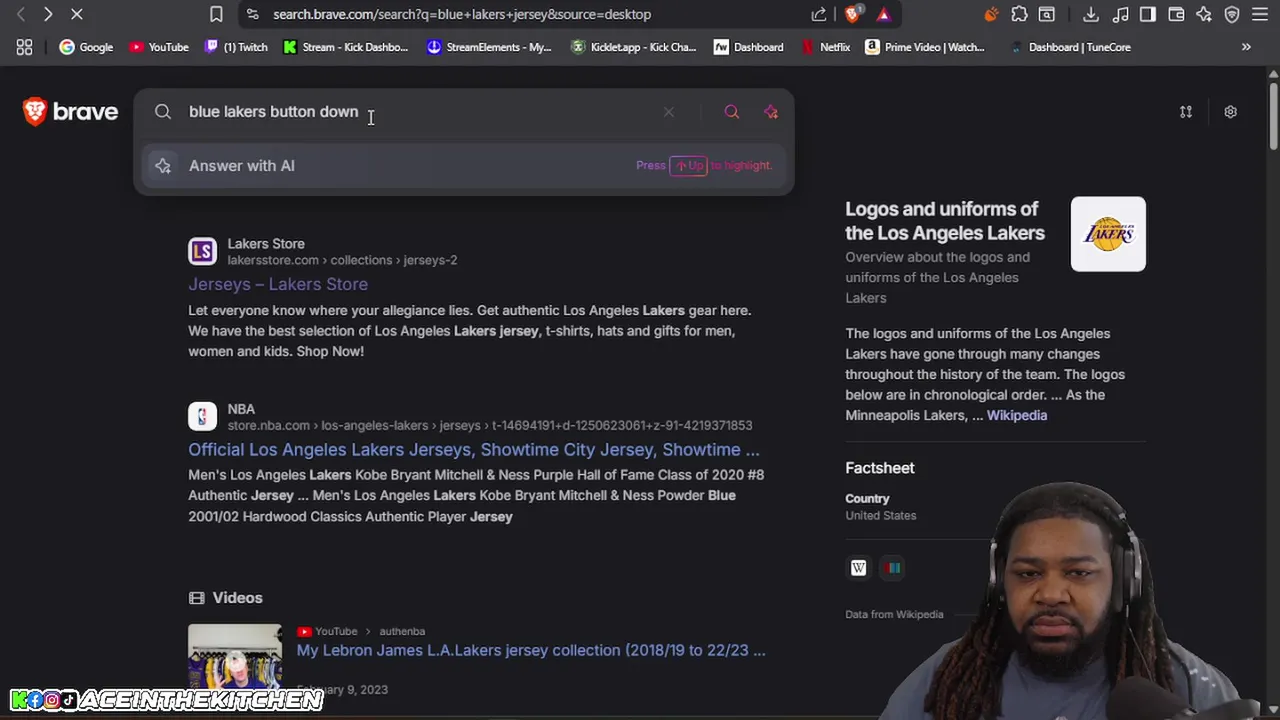Open the apps grid in bookmarks bar
The image size is (1280, 720).
click(x=24, y=47)
